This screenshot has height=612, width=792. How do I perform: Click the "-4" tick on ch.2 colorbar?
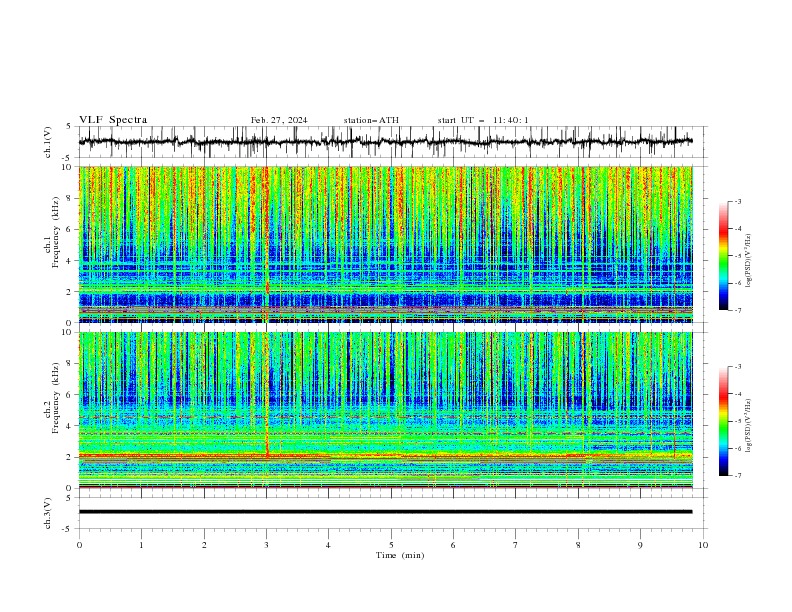[738, 394]
